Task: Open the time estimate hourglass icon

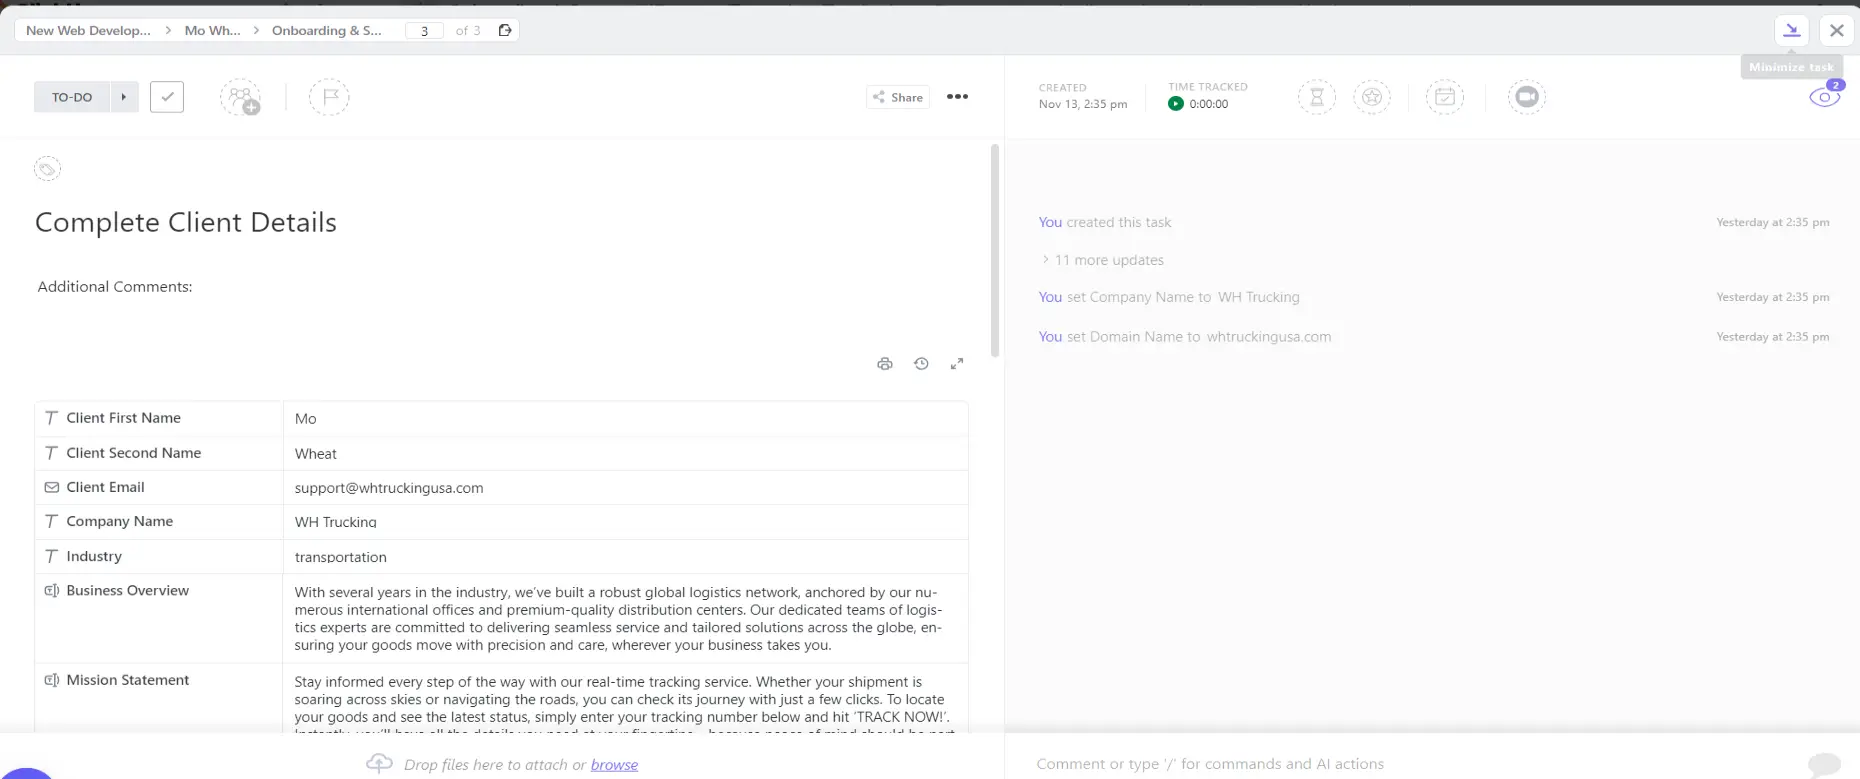Action: pos(1316,97)
